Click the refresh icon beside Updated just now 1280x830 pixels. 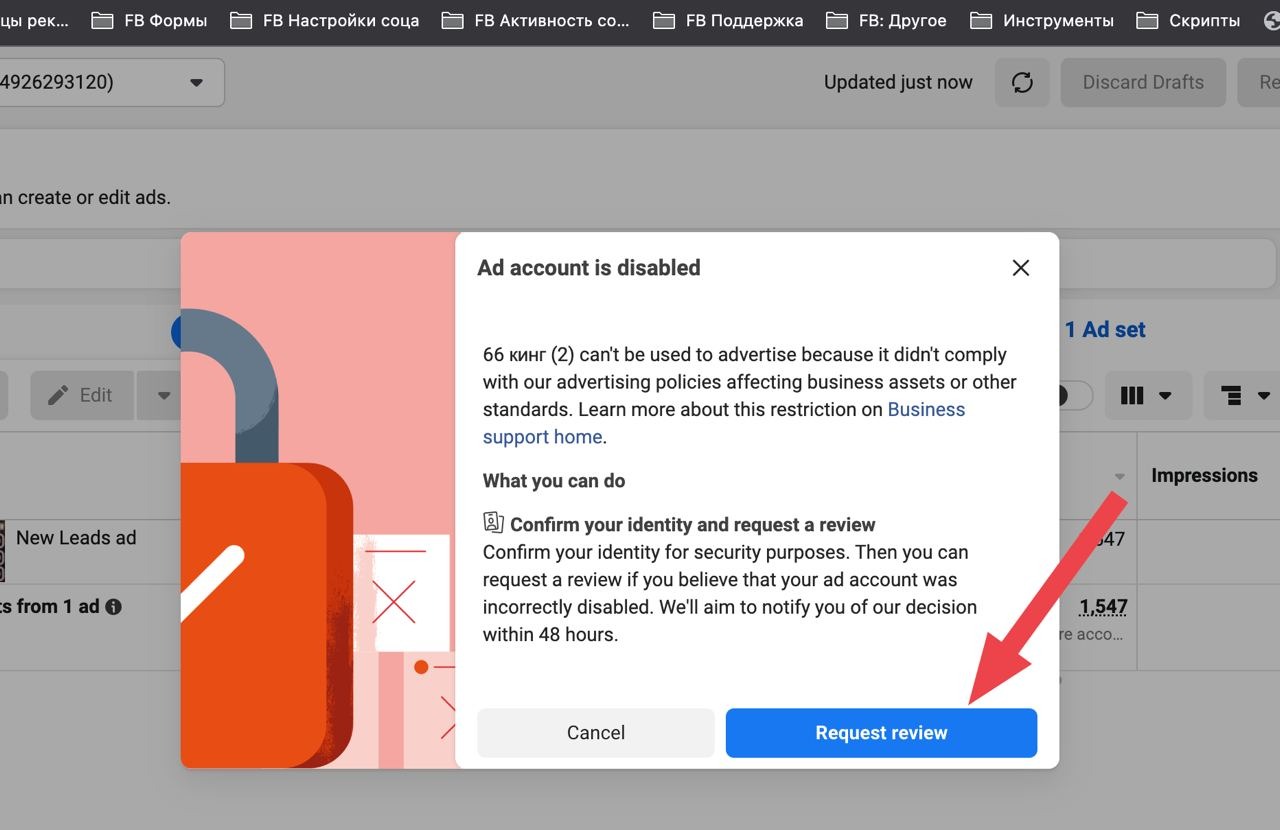point(1022,82)
